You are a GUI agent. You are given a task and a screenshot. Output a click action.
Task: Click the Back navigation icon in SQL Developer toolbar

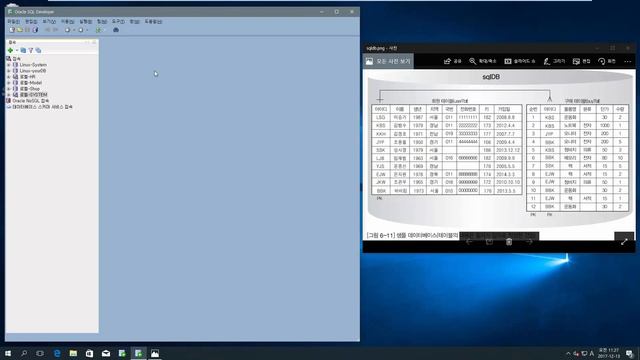[67, 30]
